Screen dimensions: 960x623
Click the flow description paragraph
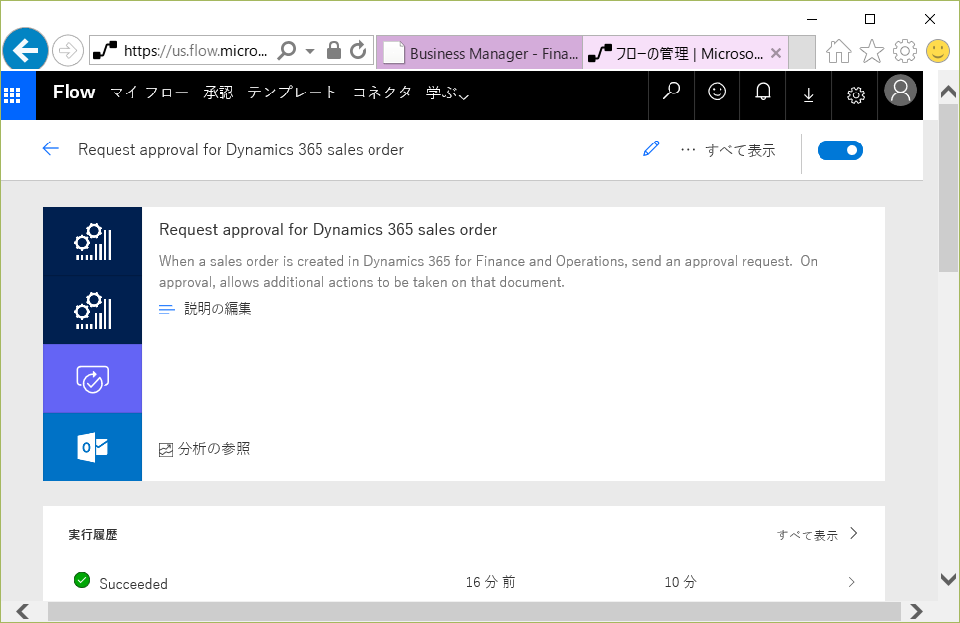[x=489, y=272]
